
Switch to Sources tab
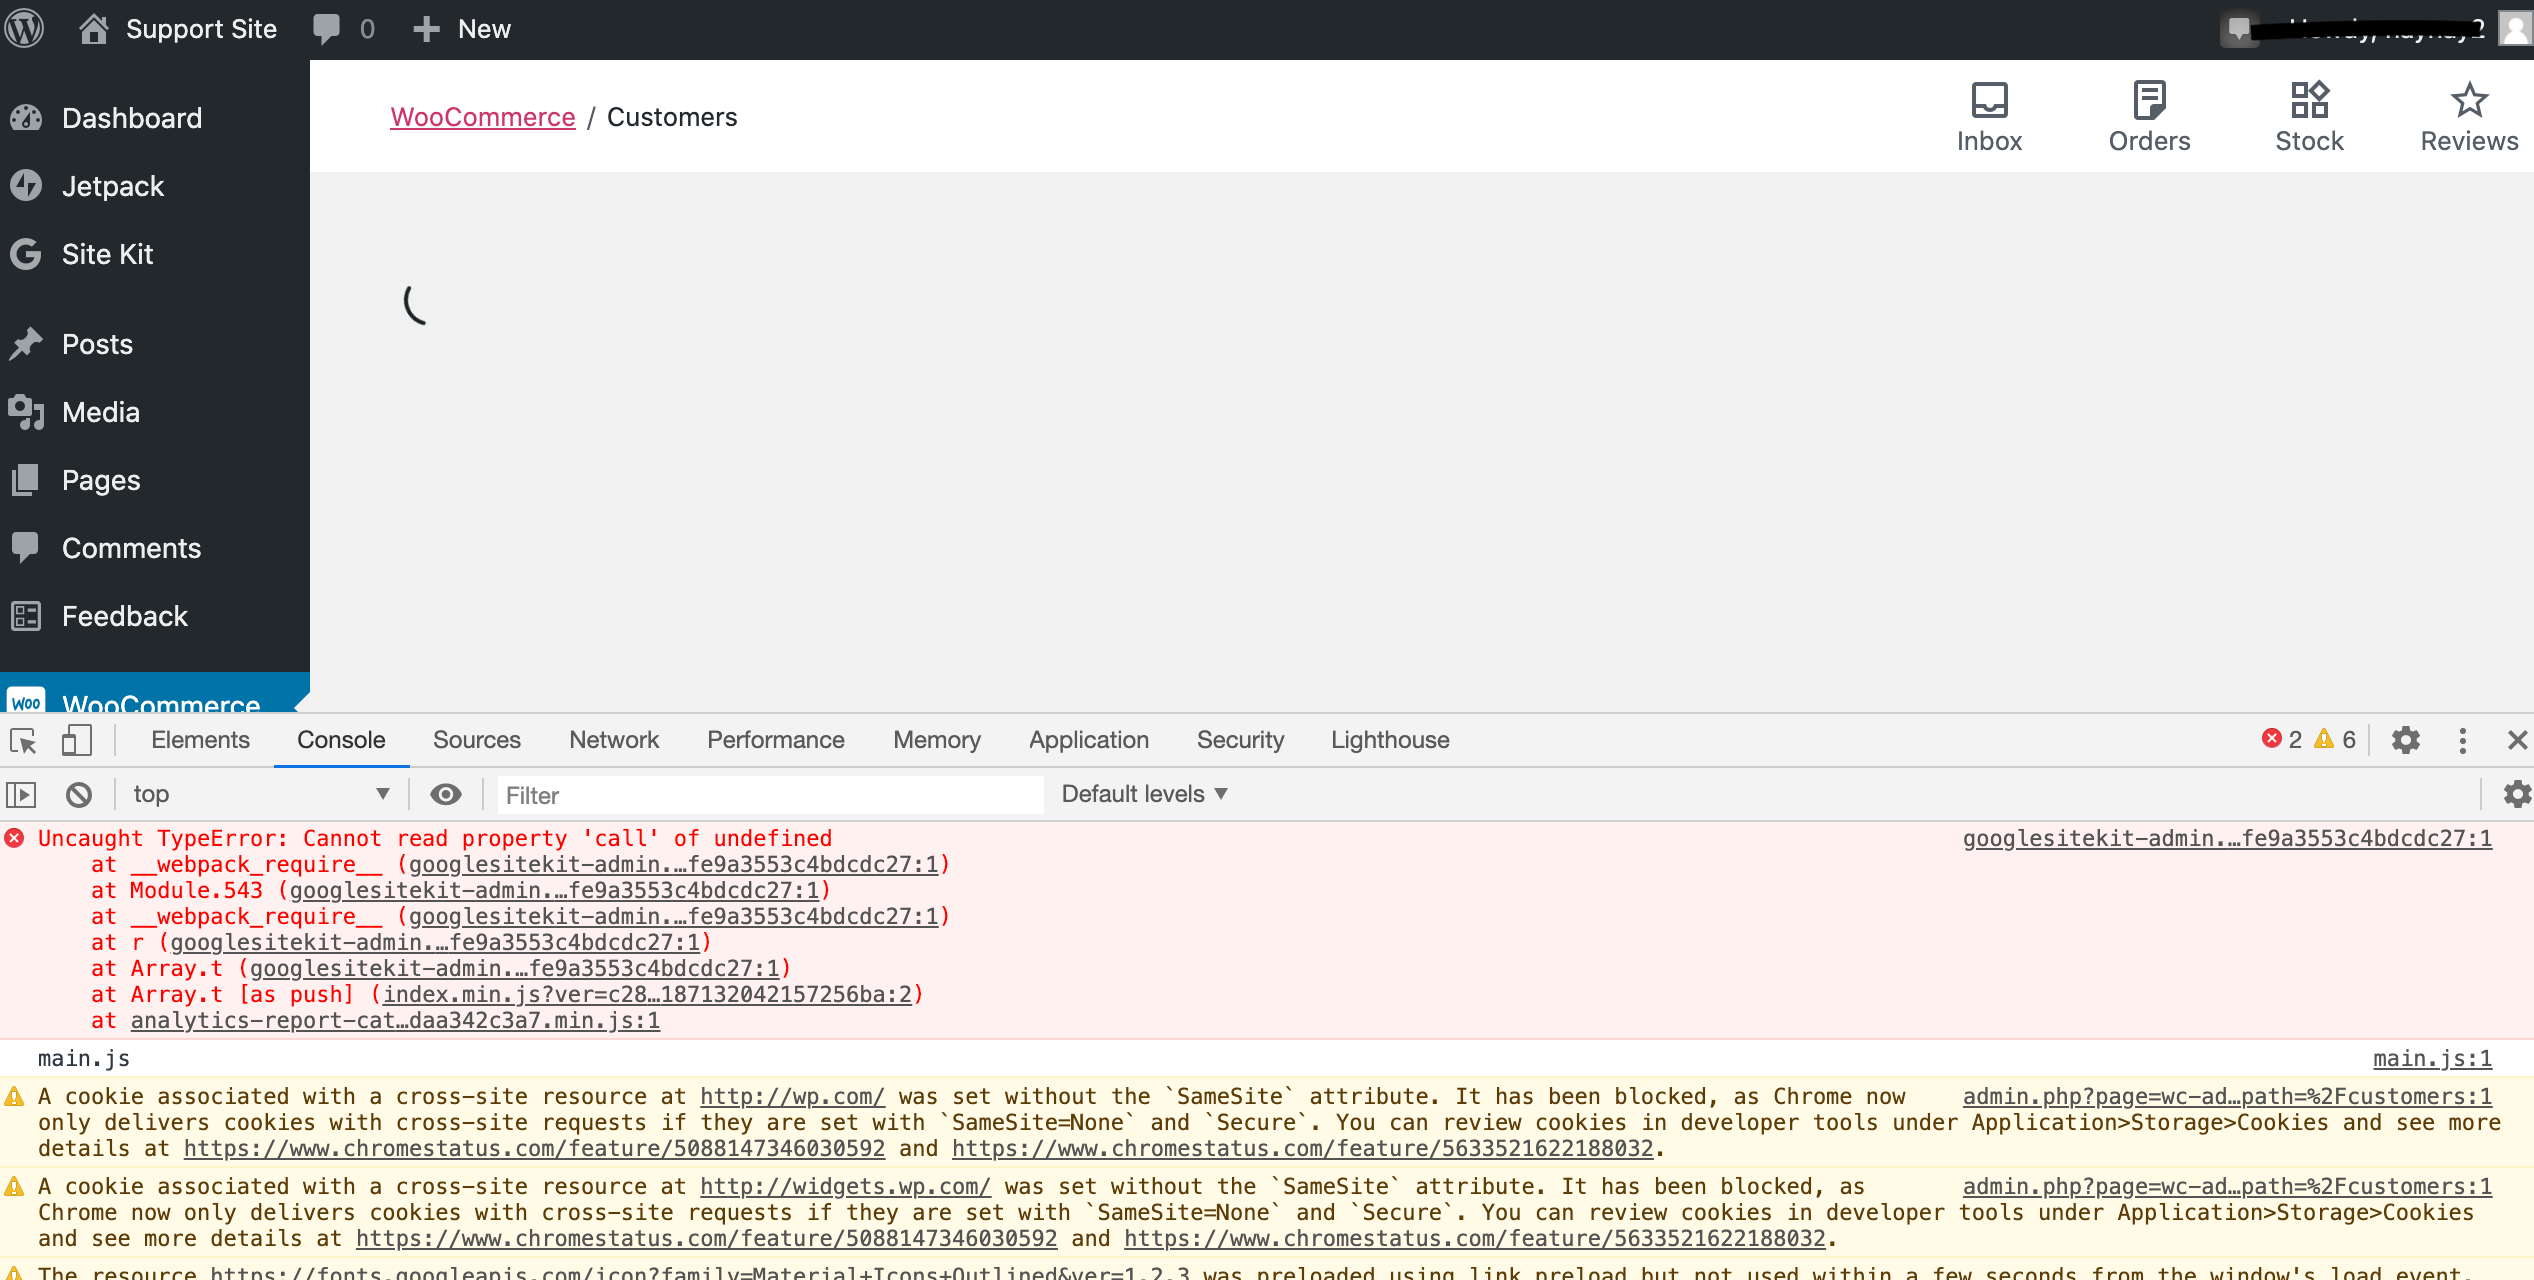click(x=477, y=740)
